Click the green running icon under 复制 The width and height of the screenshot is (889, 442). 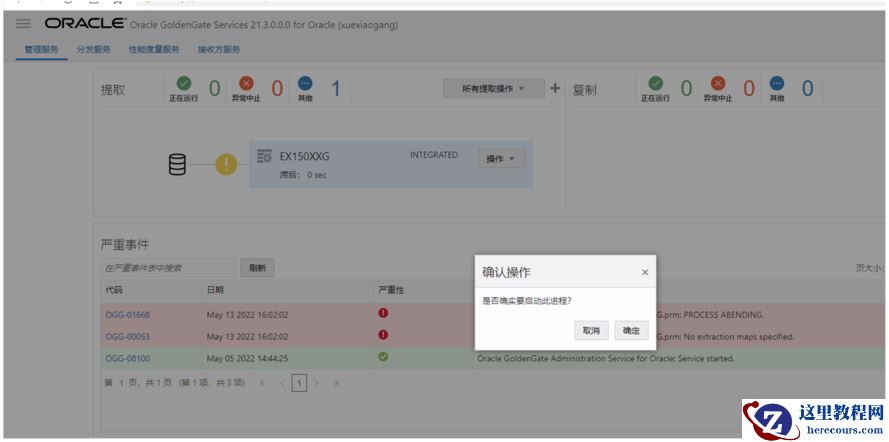[655, 84]
